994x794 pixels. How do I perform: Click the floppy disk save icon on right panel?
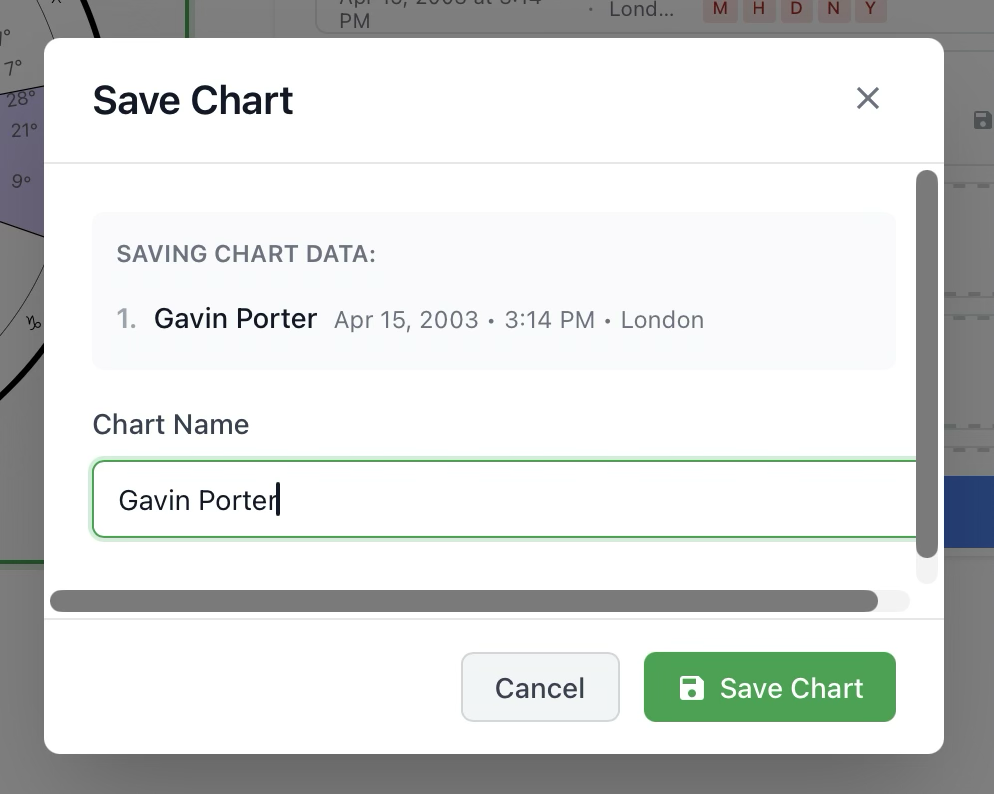[982, 119]
